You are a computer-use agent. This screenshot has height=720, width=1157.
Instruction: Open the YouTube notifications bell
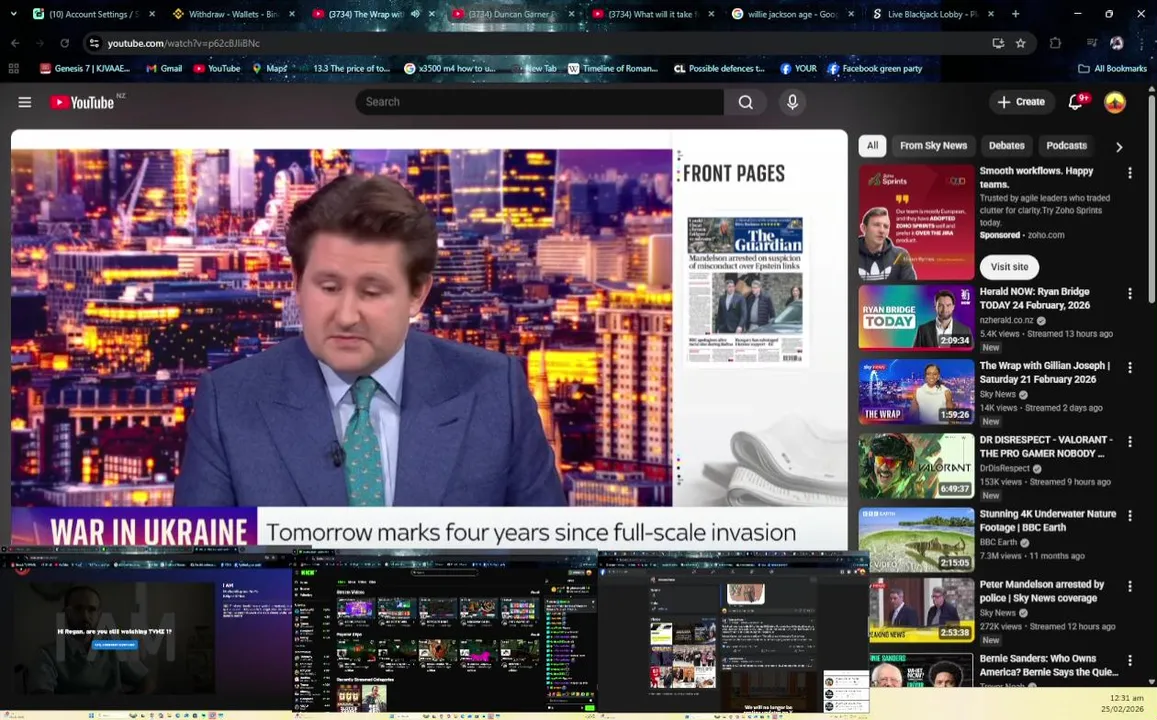click(x=1076, y=102)
